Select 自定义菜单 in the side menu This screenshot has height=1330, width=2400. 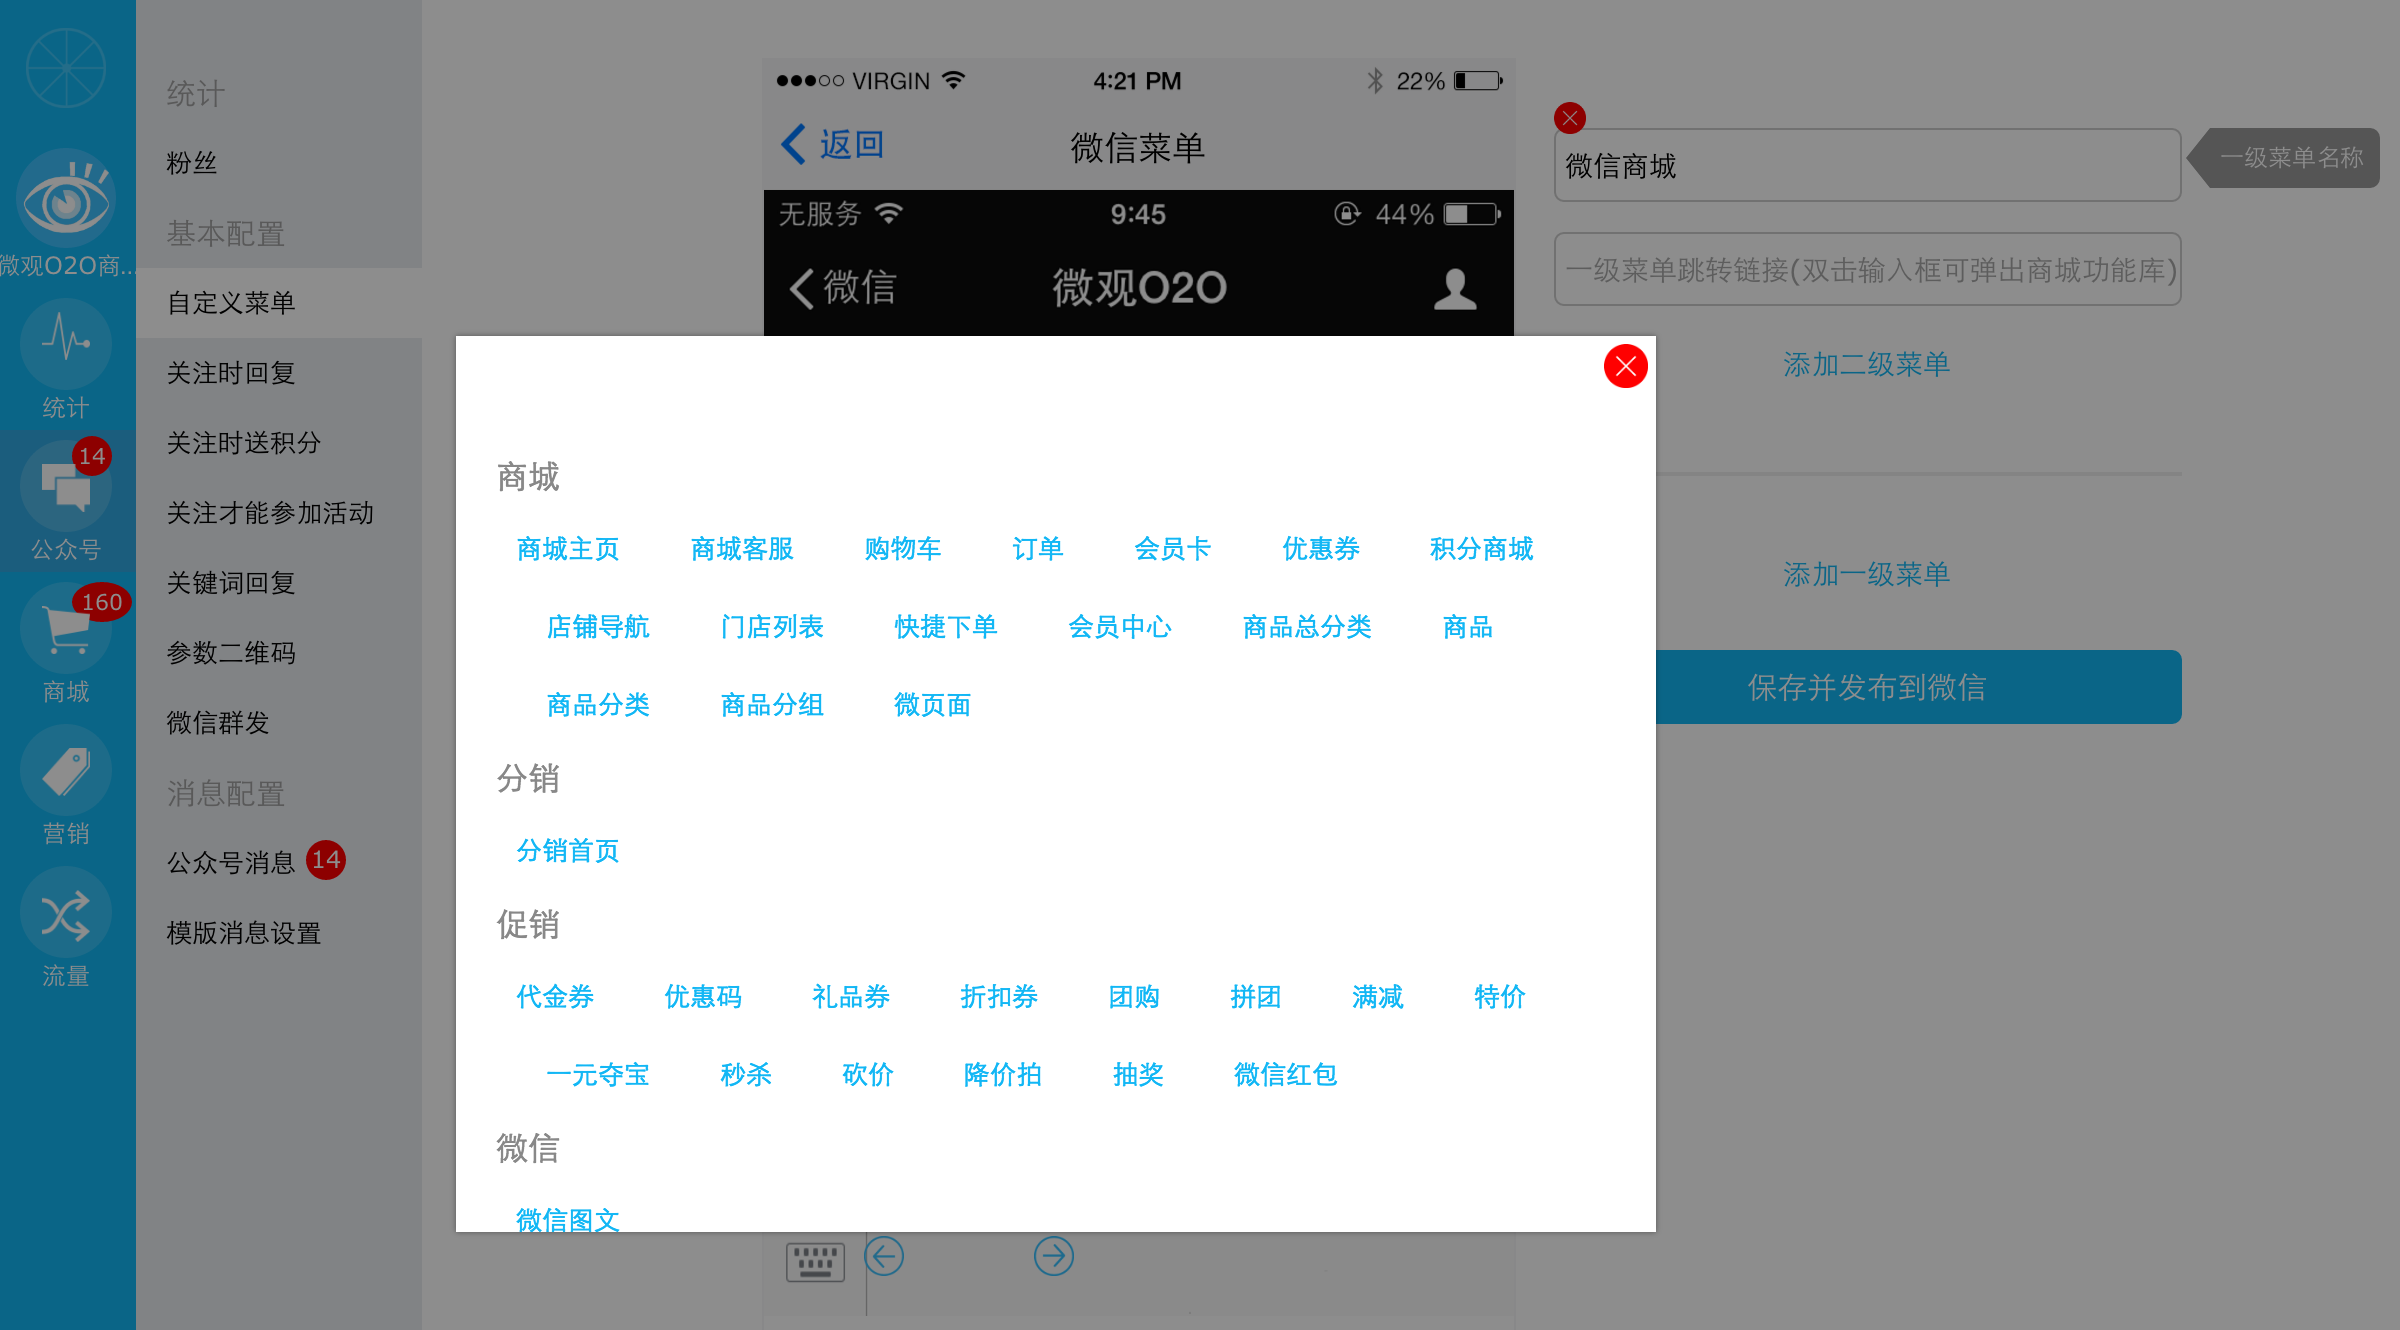(279, 303)
